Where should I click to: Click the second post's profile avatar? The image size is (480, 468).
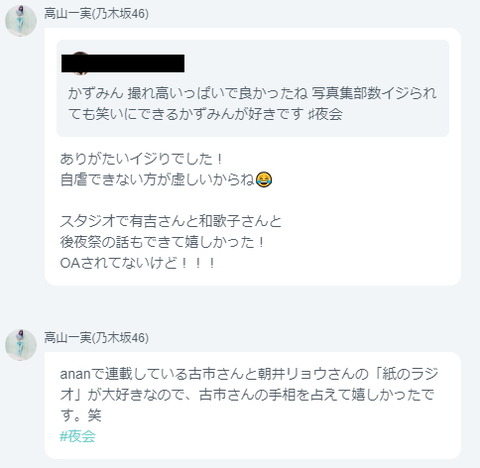(21, 345)
